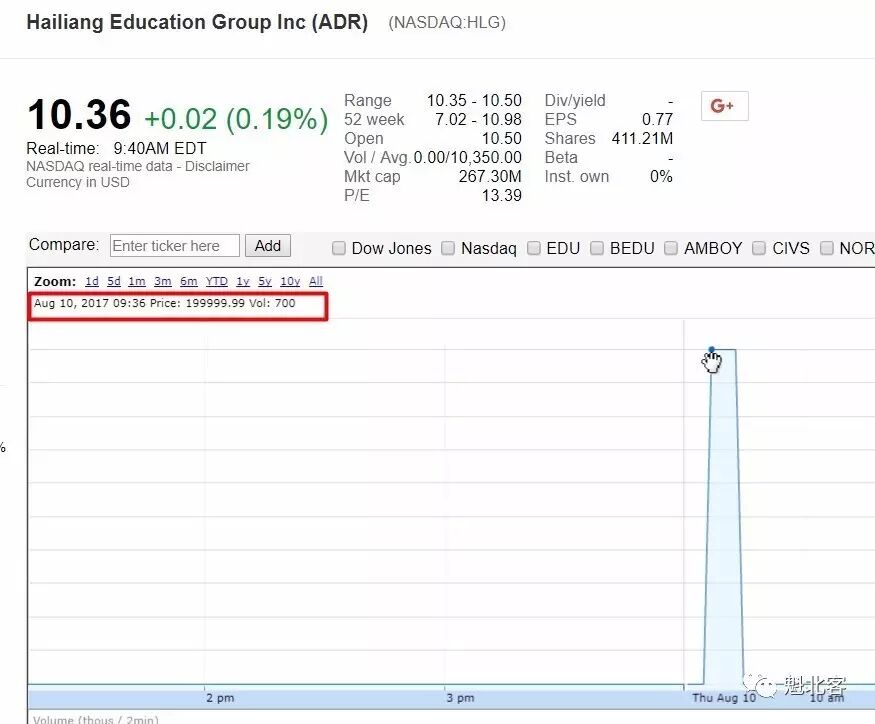Tick the EDU comparison checkbox
Viewport: 875px width, 724px height.
coord(533,248)
